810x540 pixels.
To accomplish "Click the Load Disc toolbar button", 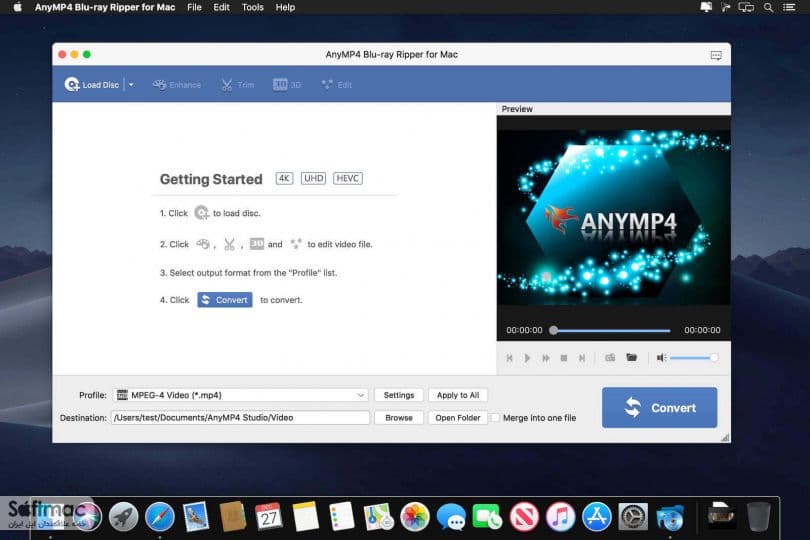I will click(91, 85).
